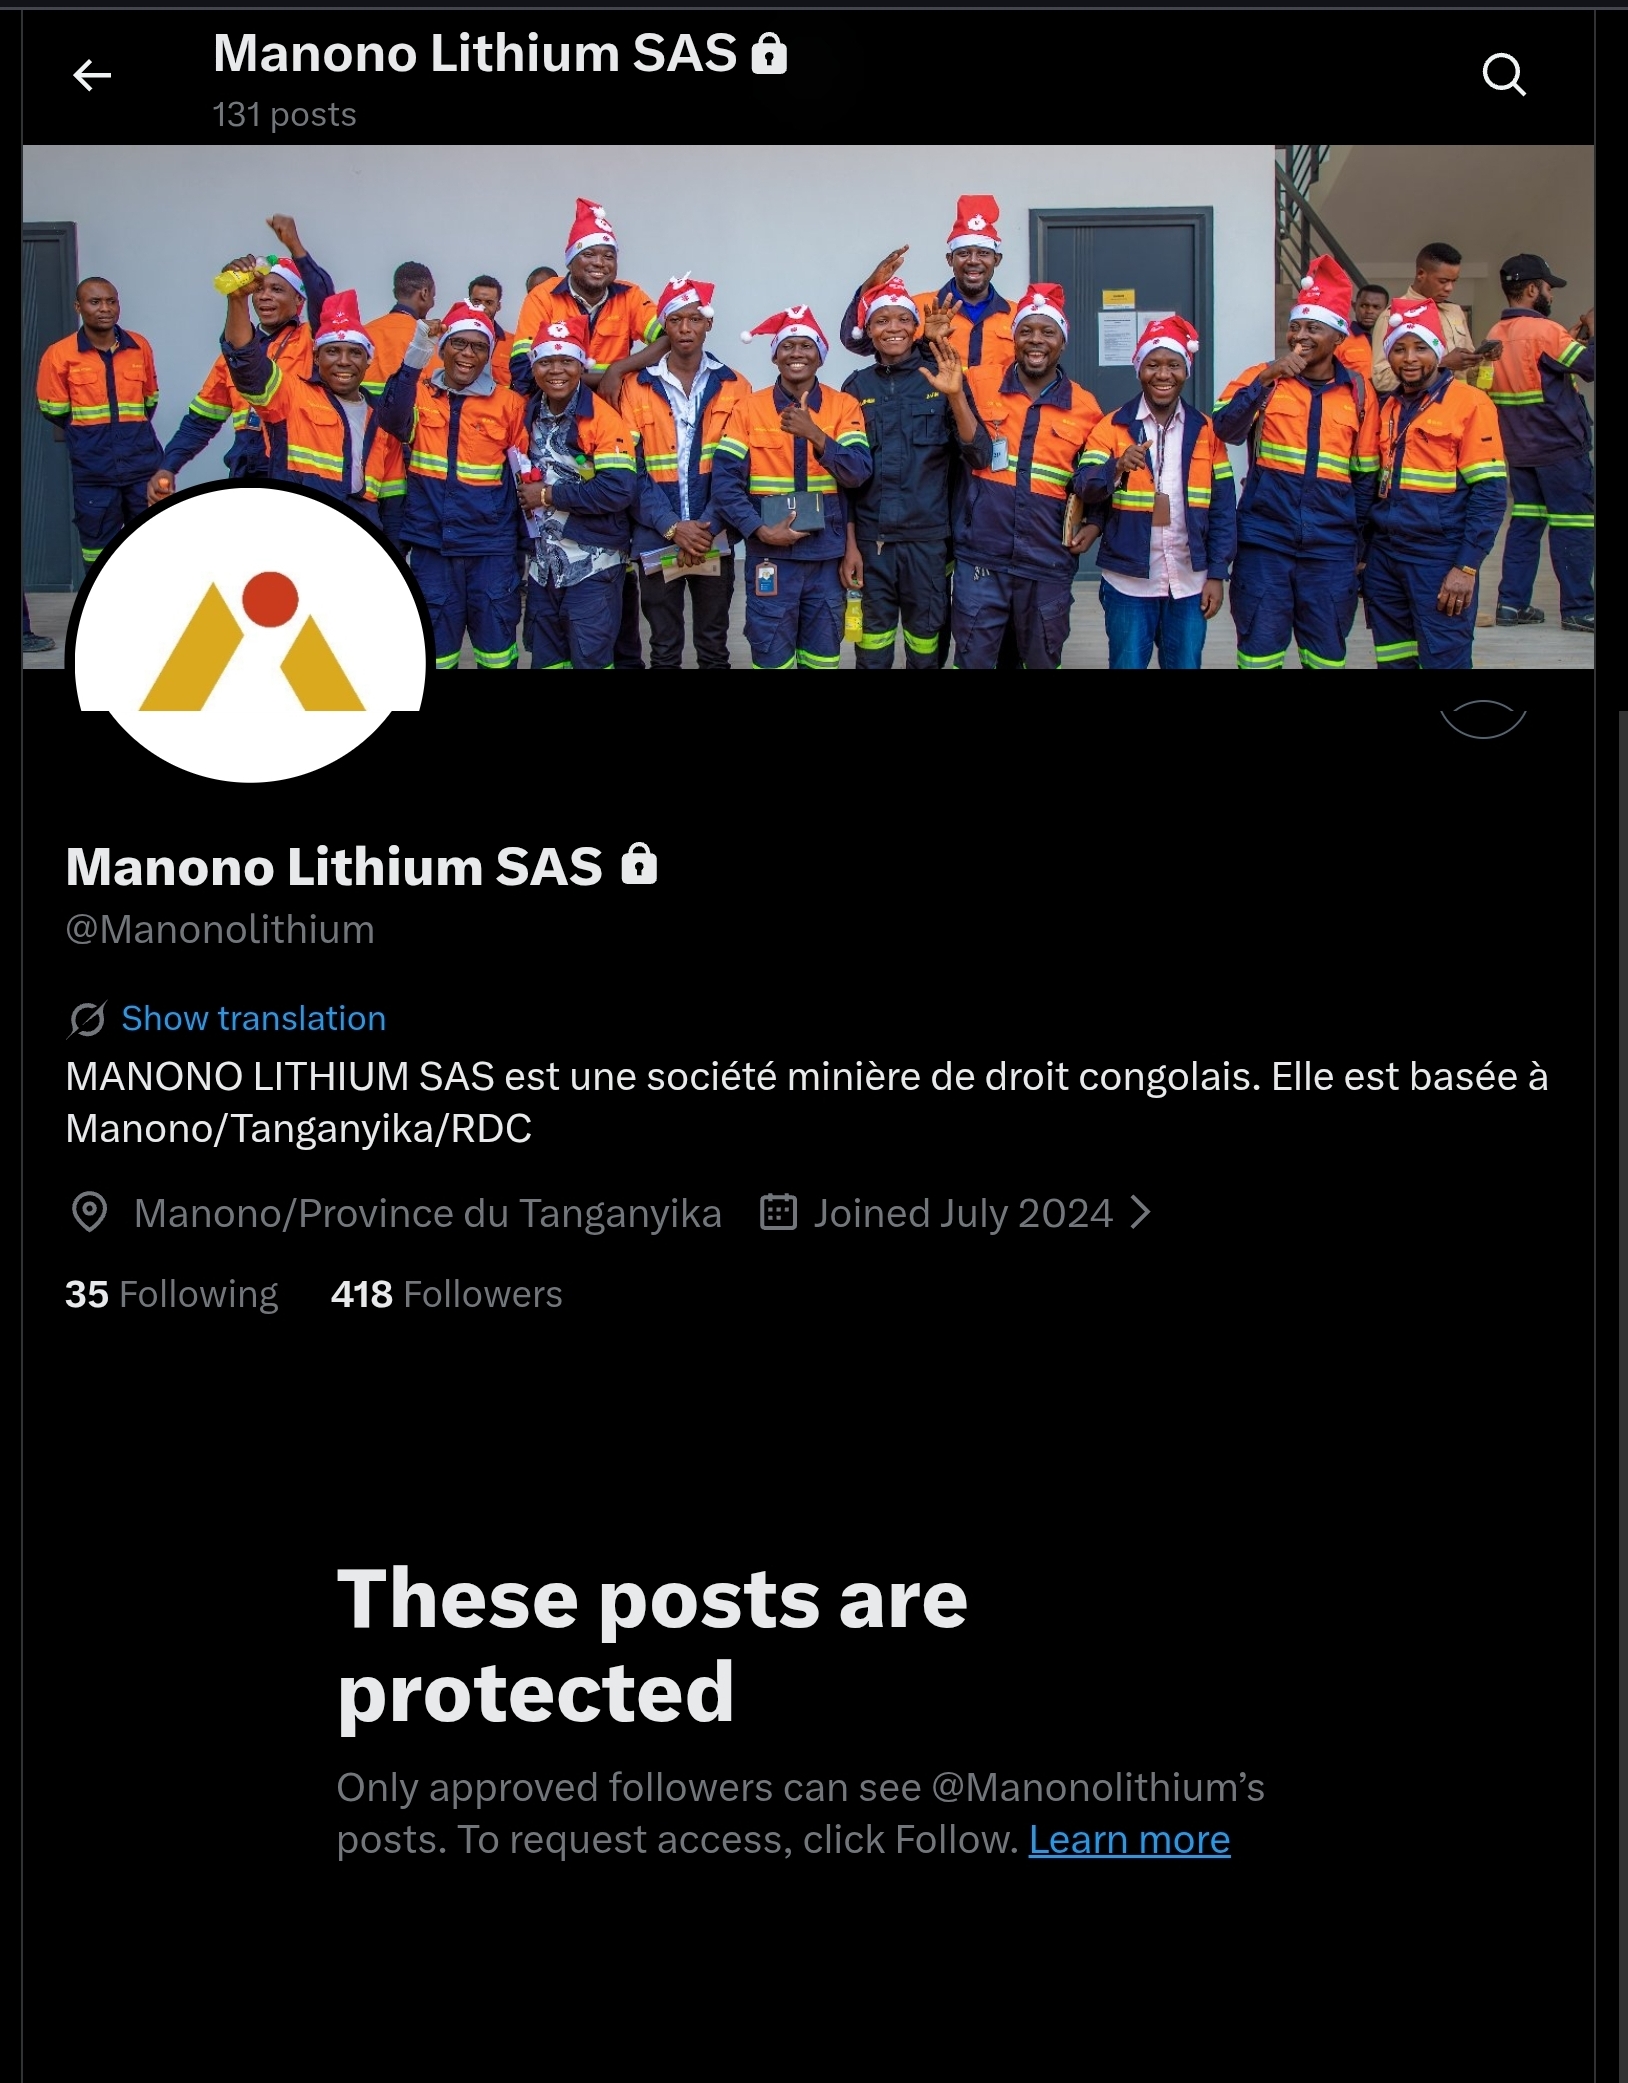Click the Manono/Province du Tanganyika location

427,1213
